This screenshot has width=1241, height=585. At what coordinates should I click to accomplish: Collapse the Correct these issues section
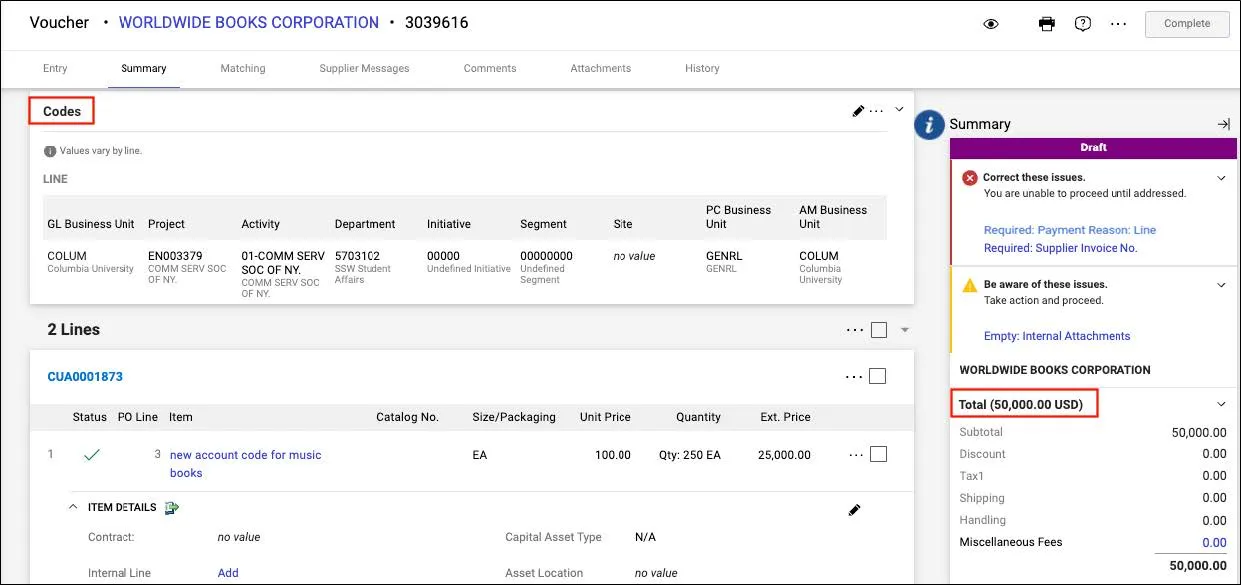1221,178
